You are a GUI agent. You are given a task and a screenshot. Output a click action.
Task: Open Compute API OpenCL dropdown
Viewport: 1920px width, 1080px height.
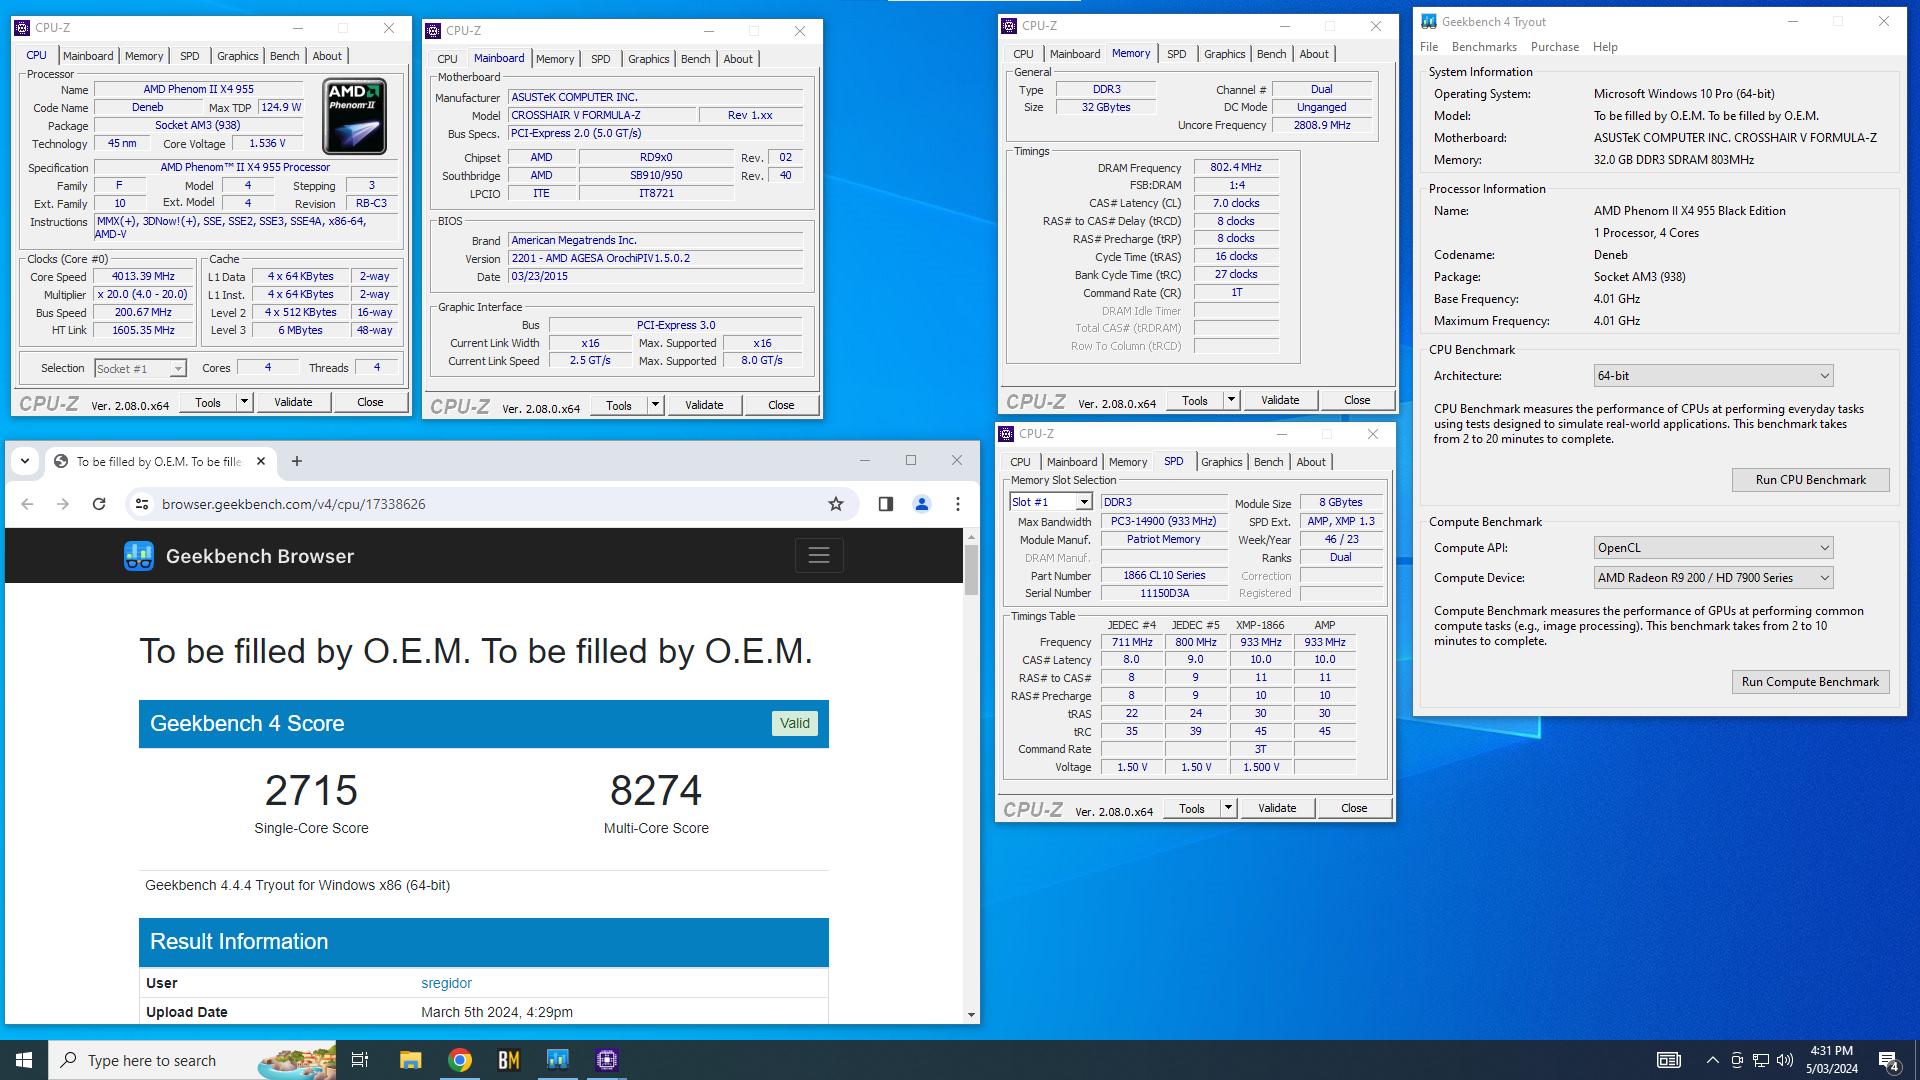(1713, 548)
